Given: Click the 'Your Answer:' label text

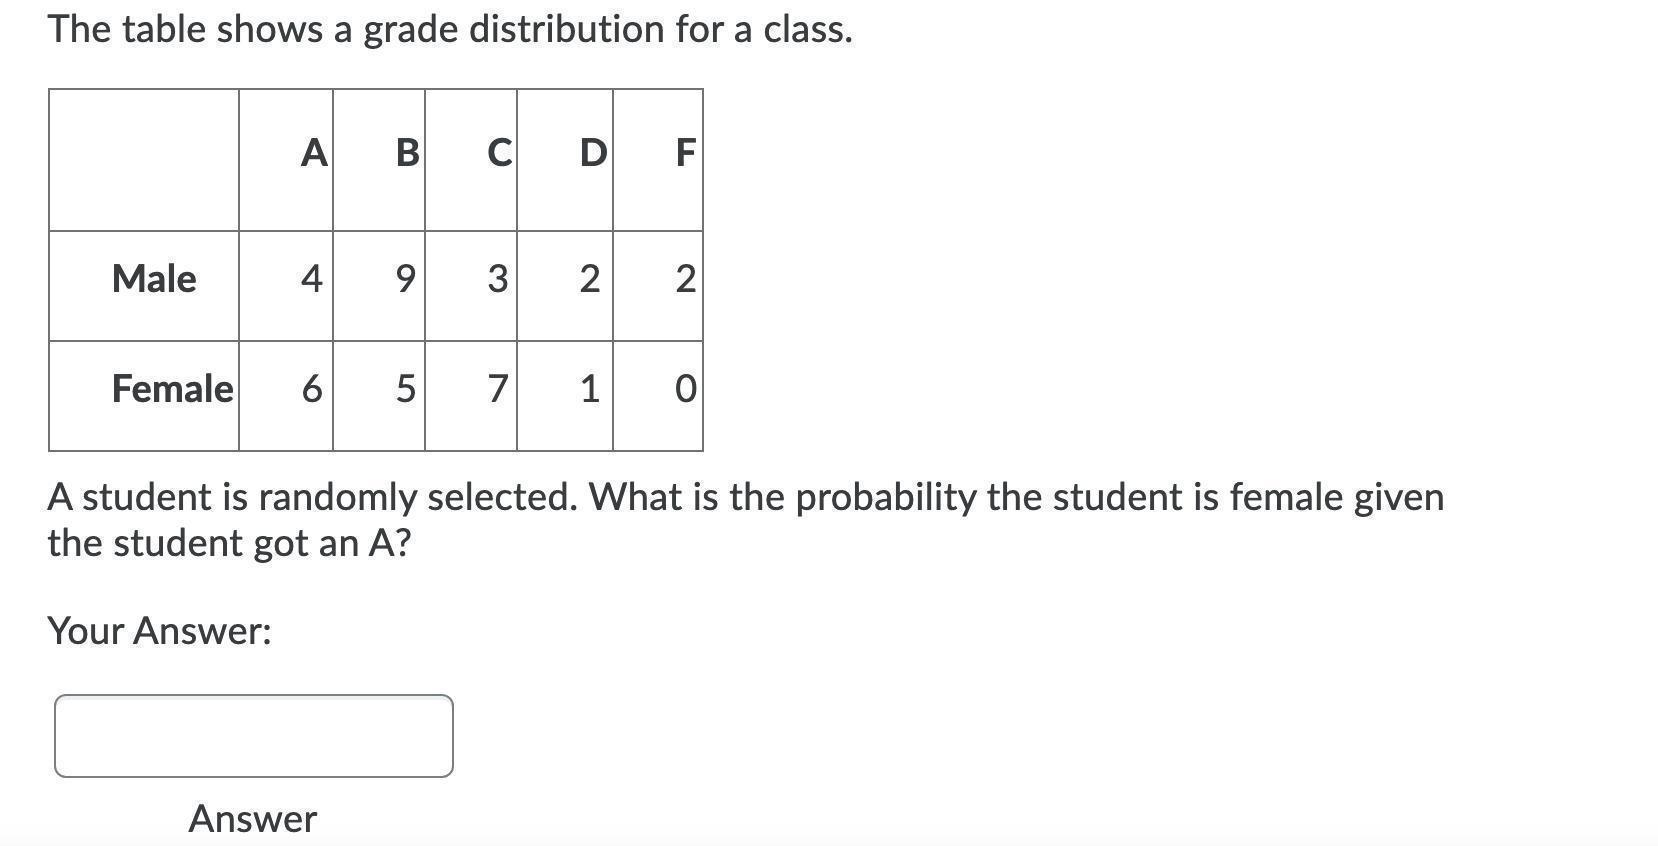Looking at the screenshot, I should tap(160, 631).
